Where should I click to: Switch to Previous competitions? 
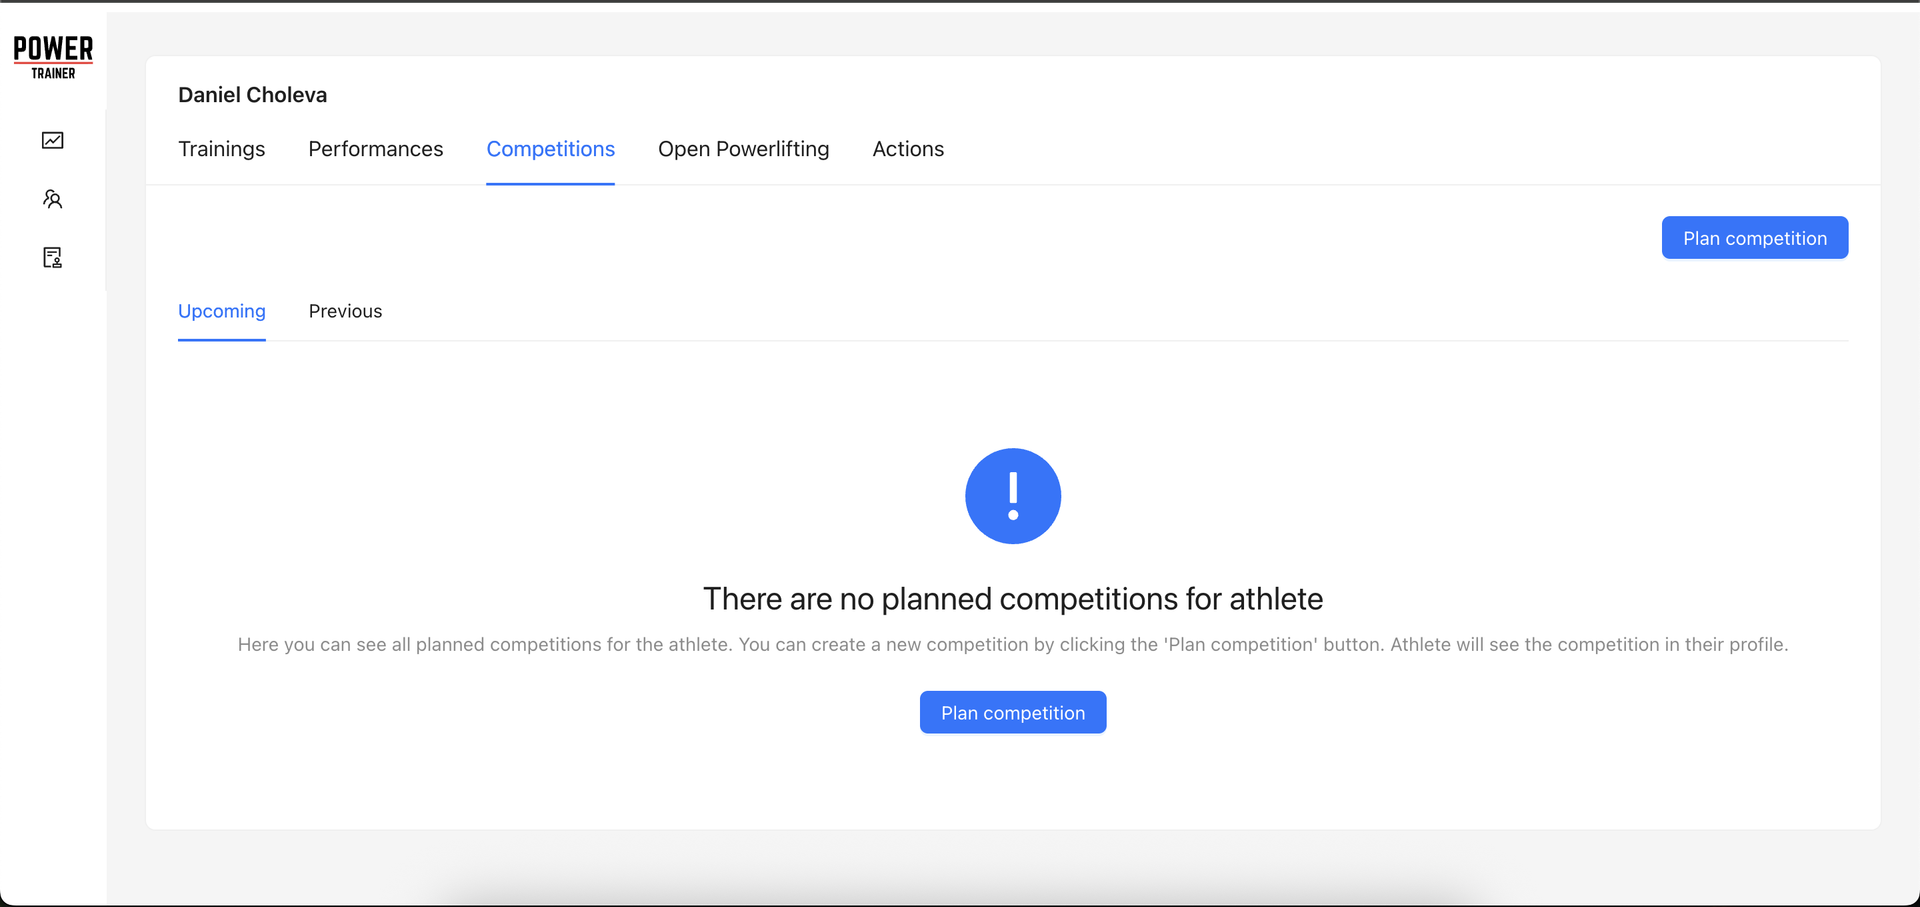coord(345,311)
